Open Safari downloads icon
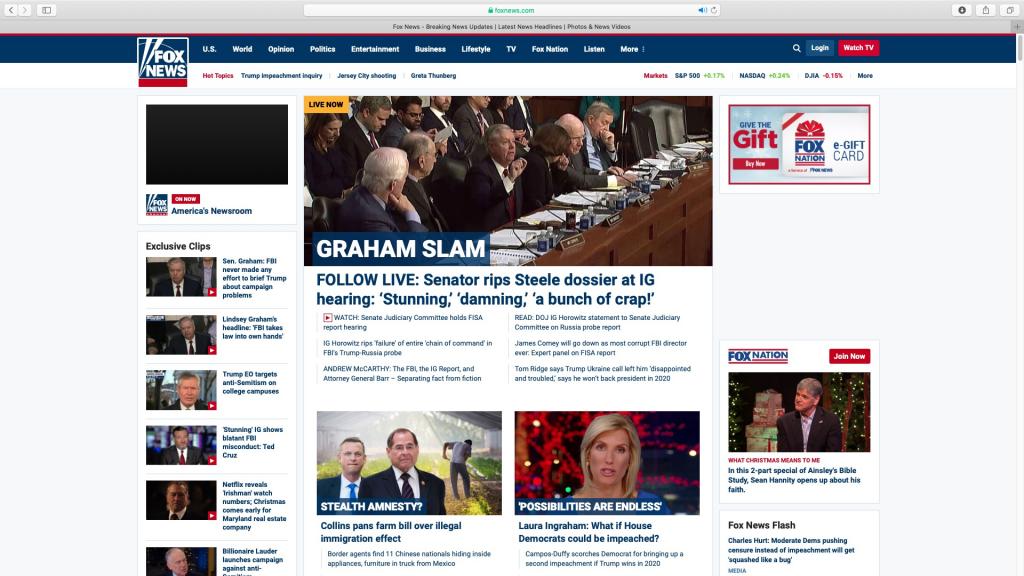The width and height of the screenshot is (1024, 576). click(962, 10)
